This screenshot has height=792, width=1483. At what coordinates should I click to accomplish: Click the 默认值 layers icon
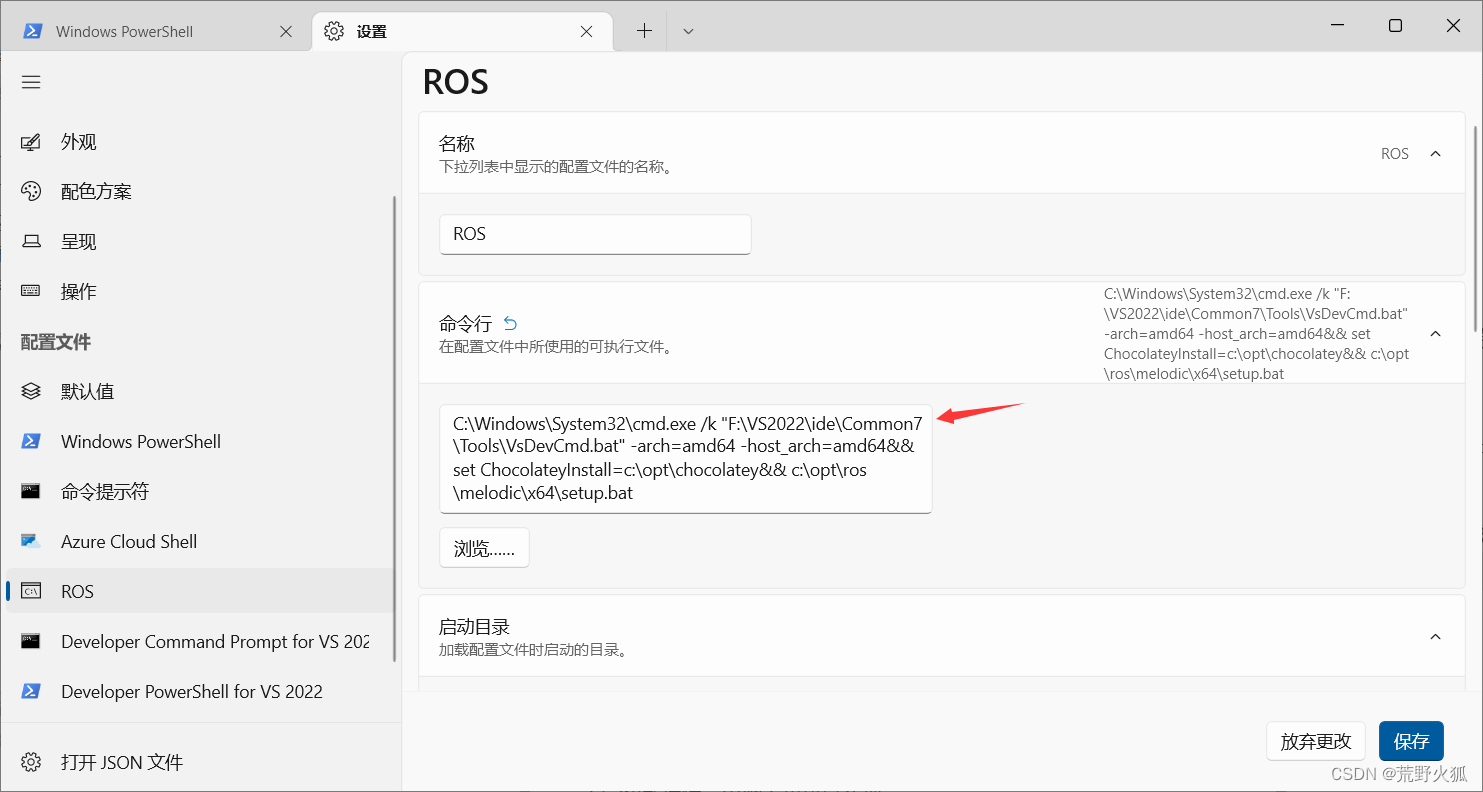click(x=31, y=391)
